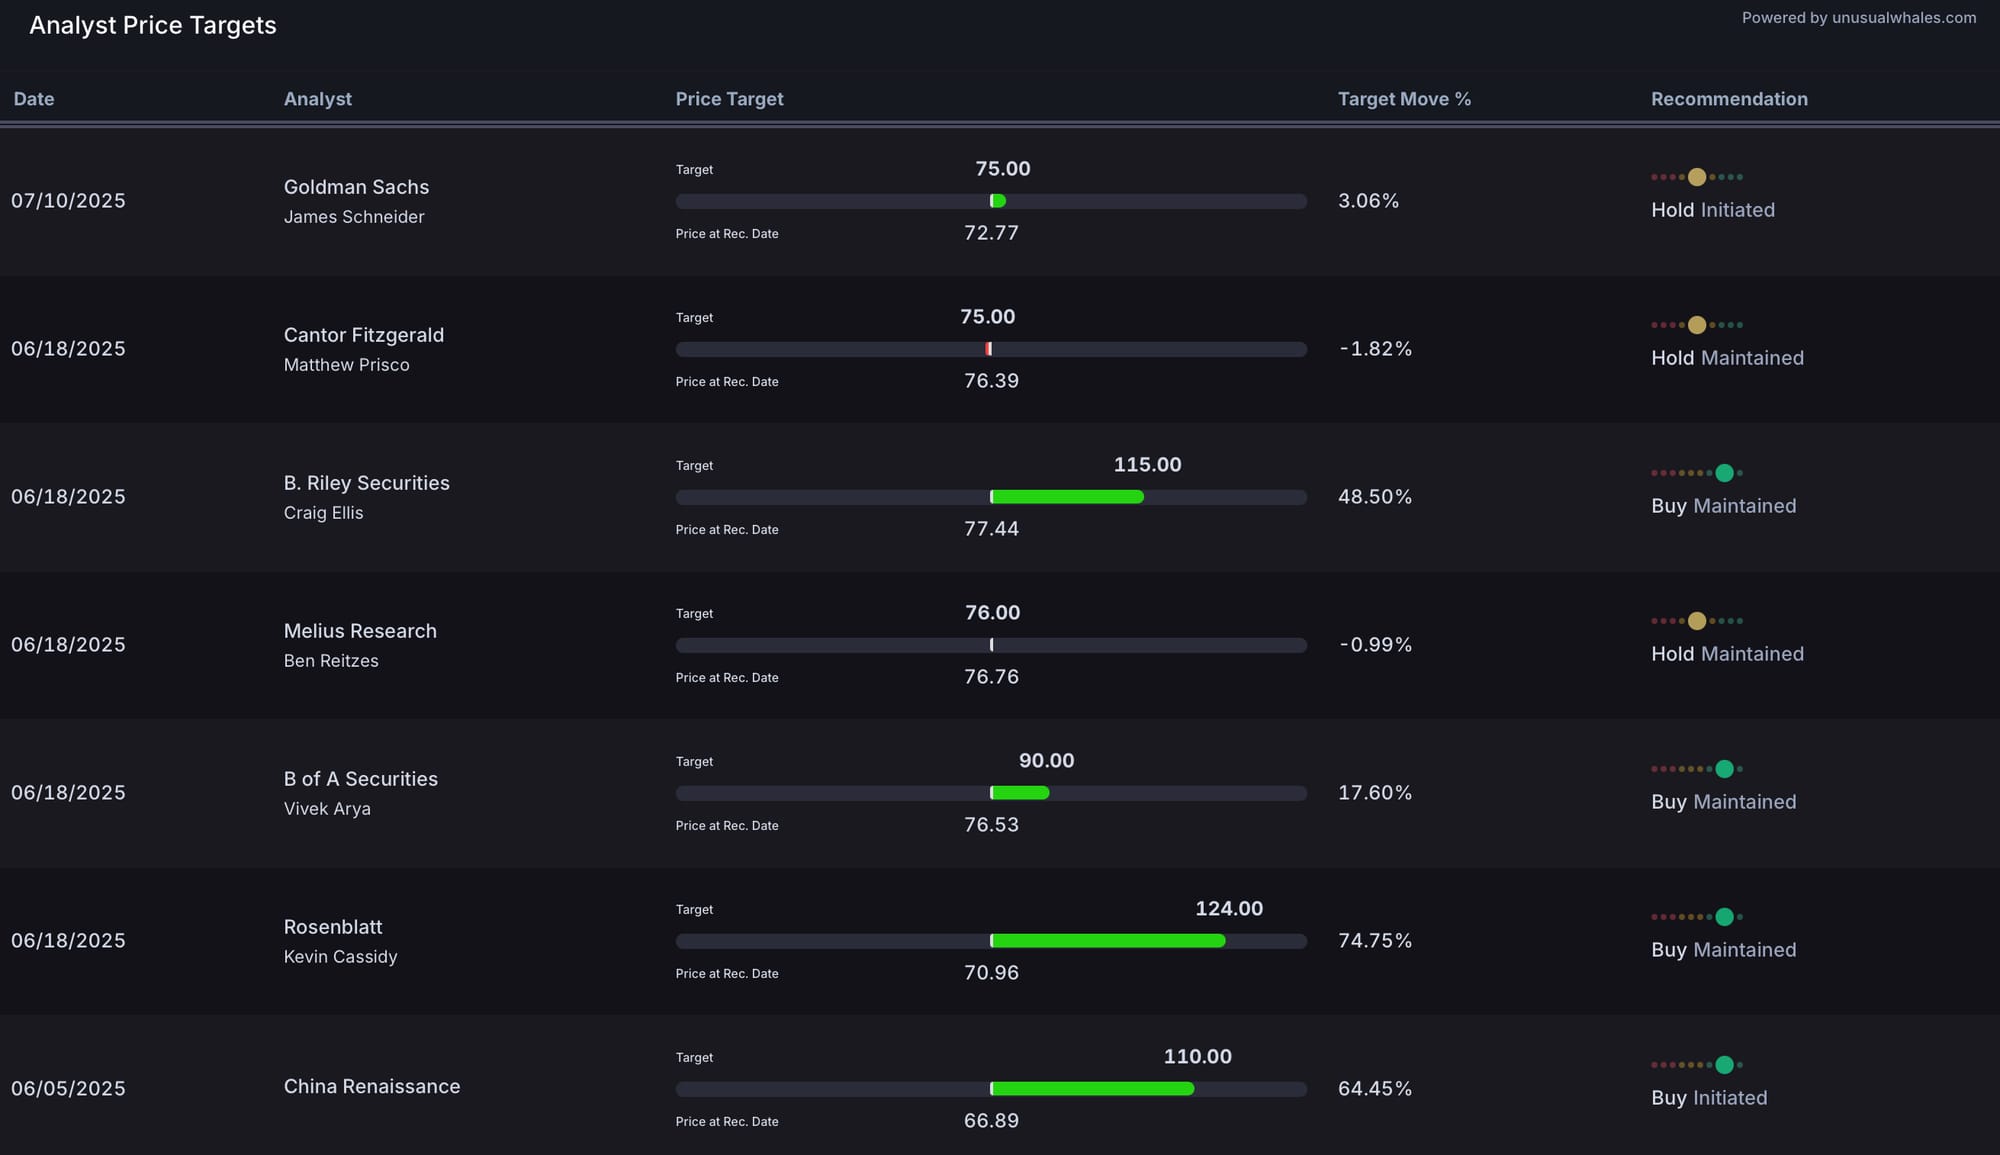
Task: Click the Rosenblatt price target bar
Action: (991, 941)
